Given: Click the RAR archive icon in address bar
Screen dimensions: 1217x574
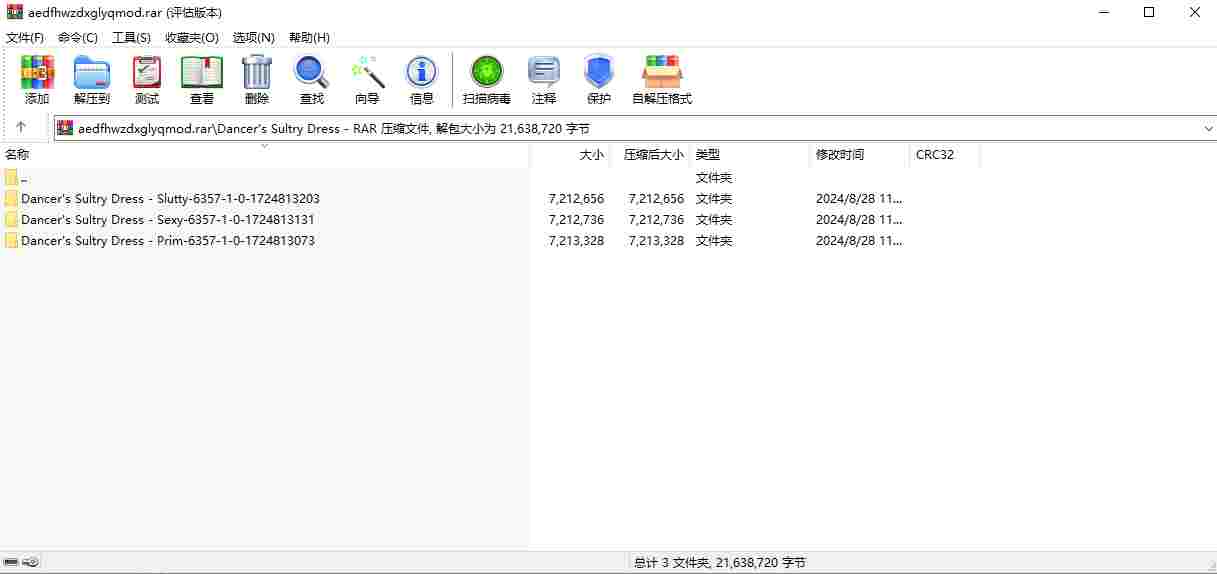Looking at the screenshot, I should pyautogui.click(x=65, y=128).
